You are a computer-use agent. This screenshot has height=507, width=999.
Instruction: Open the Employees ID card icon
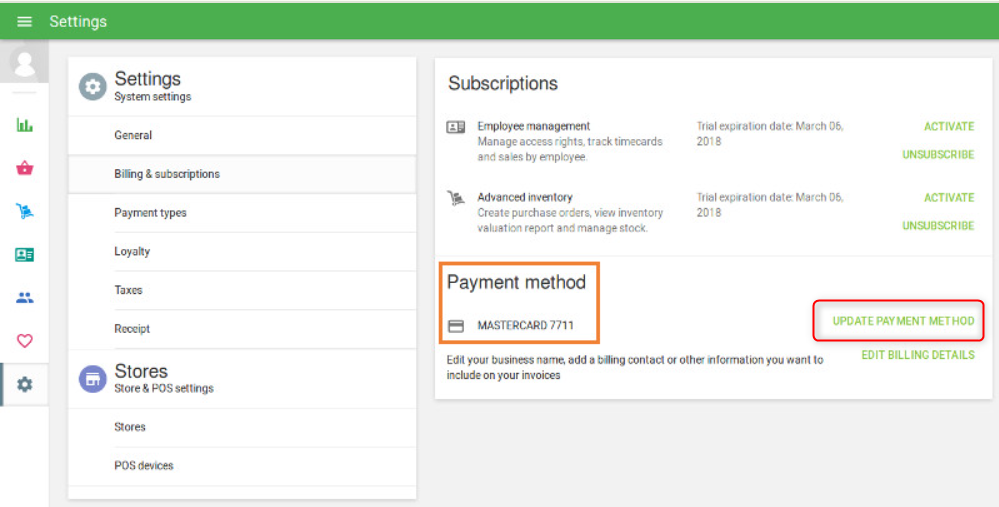point(24,255)
